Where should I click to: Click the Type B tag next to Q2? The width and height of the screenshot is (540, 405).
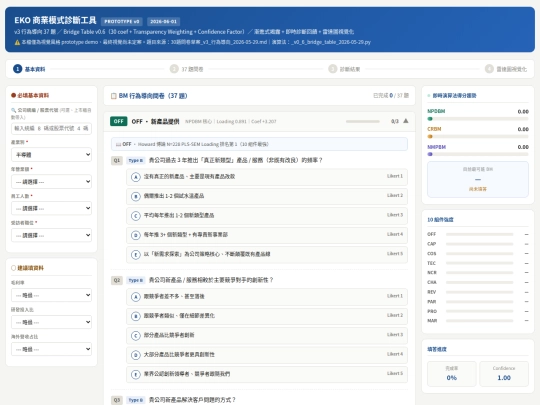click(136, 280)
